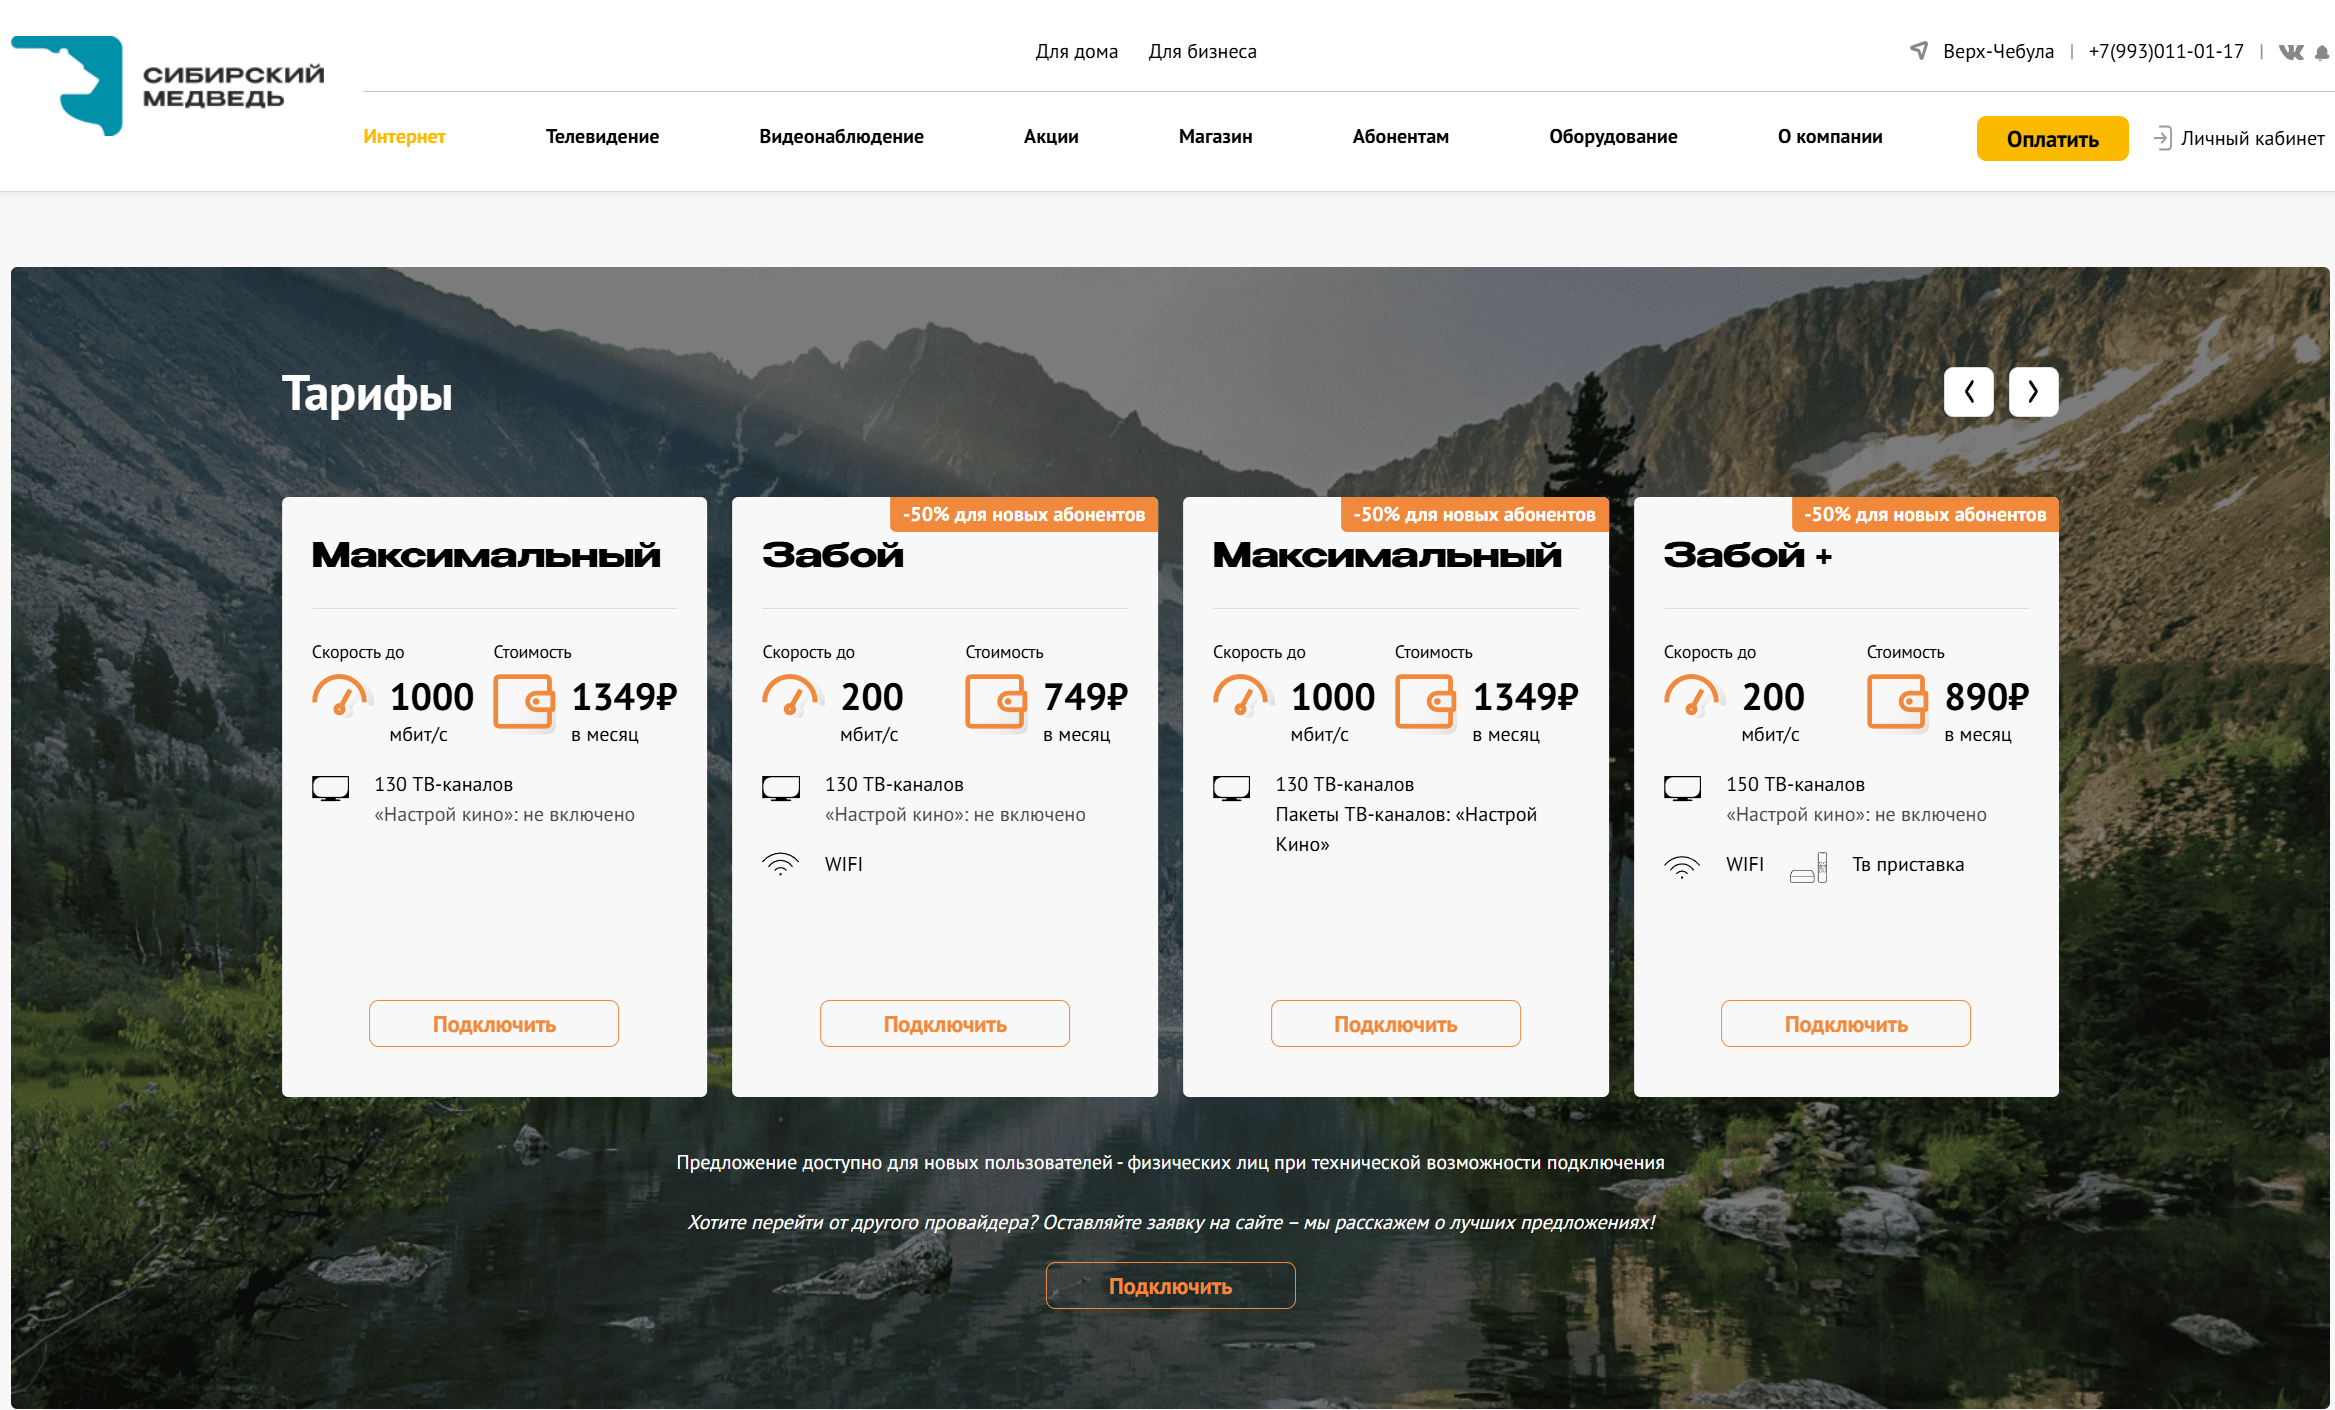Connect the Забой 749₽ tariff

[944, 1024]
